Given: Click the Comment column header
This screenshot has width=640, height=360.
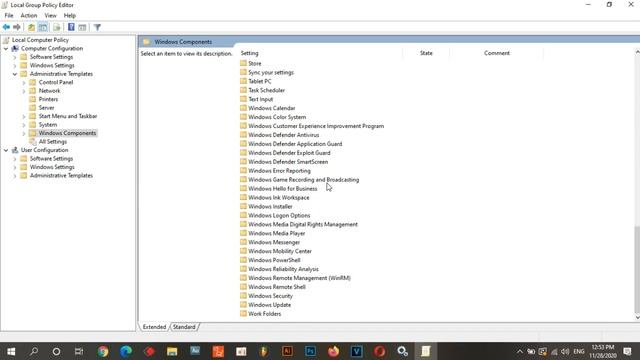Looking at the screenshot, I should pos(496,53).
